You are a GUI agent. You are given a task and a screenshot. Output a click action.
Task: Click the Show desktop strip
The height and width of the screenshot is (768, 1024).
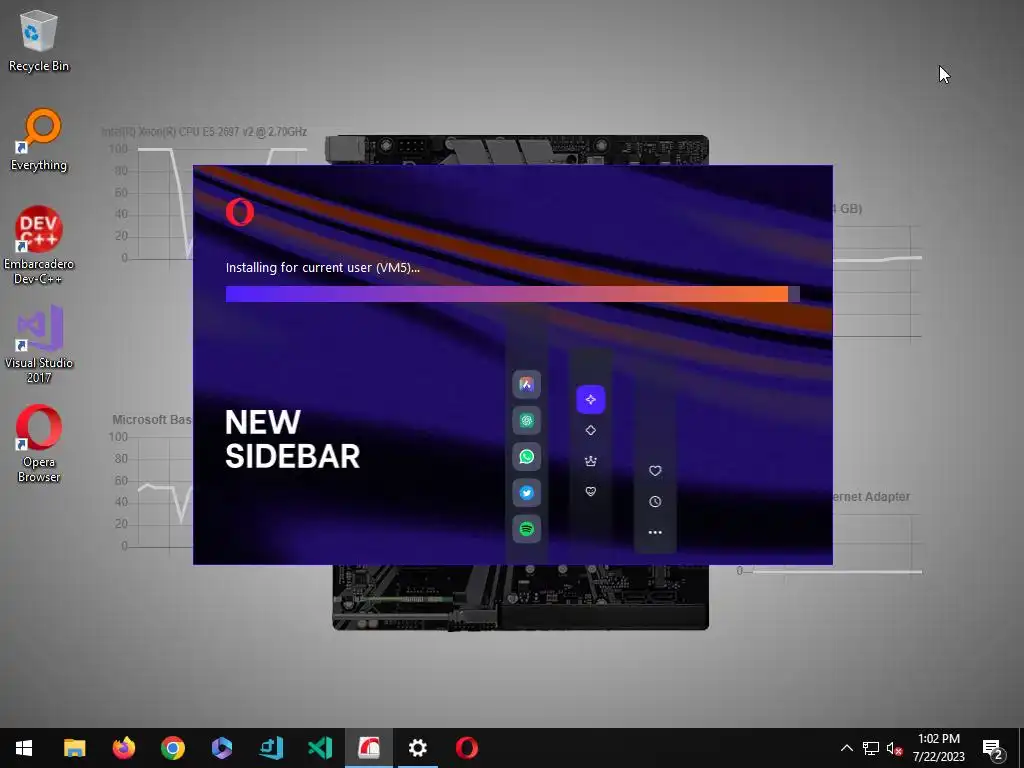click(x=1021, y=748)
